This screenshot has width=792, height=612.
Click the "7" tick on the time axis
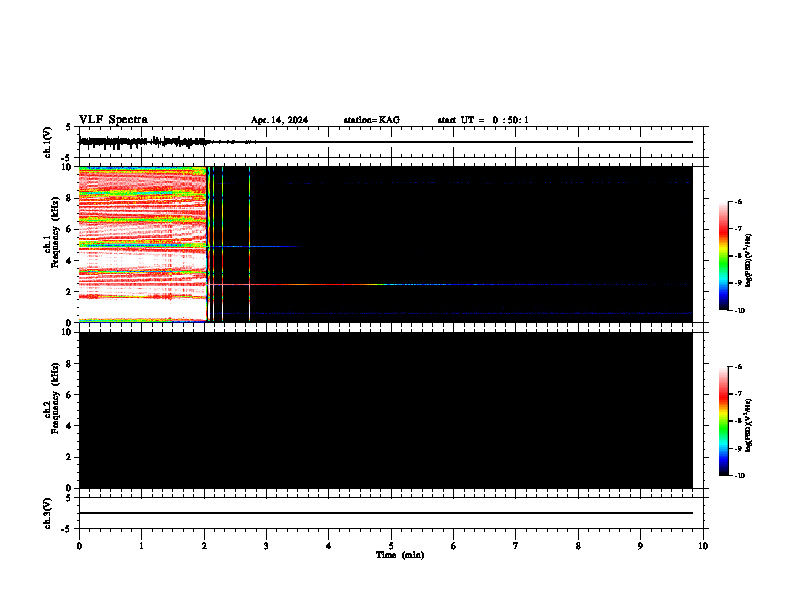coord(516,546)
